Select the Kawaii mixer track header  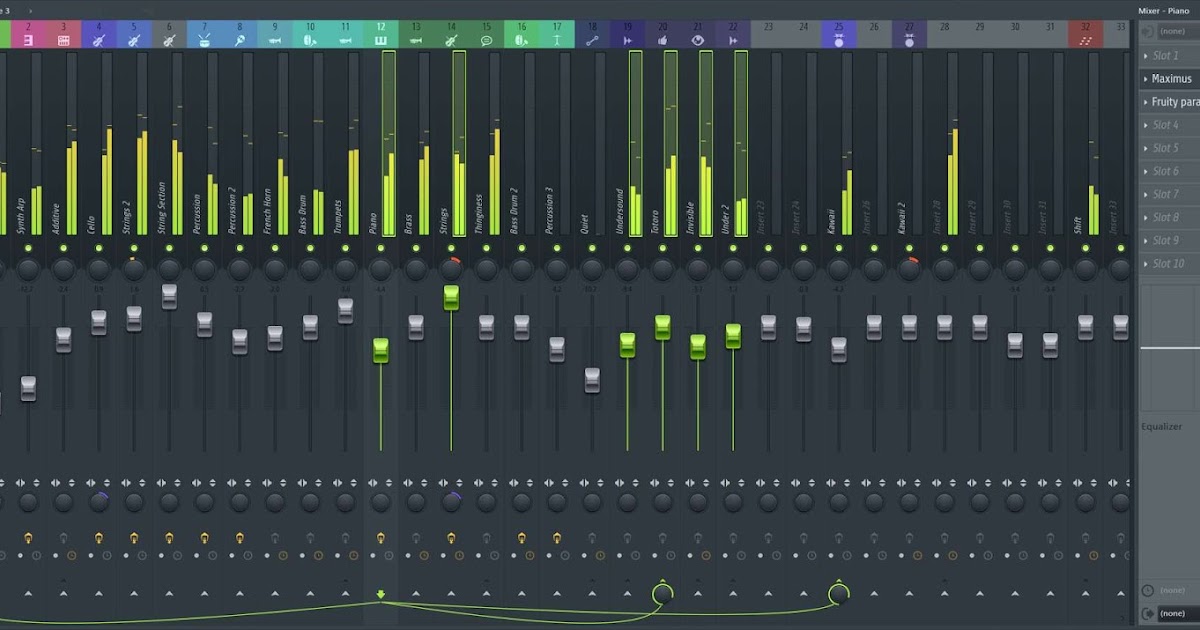tap(837, 32)
